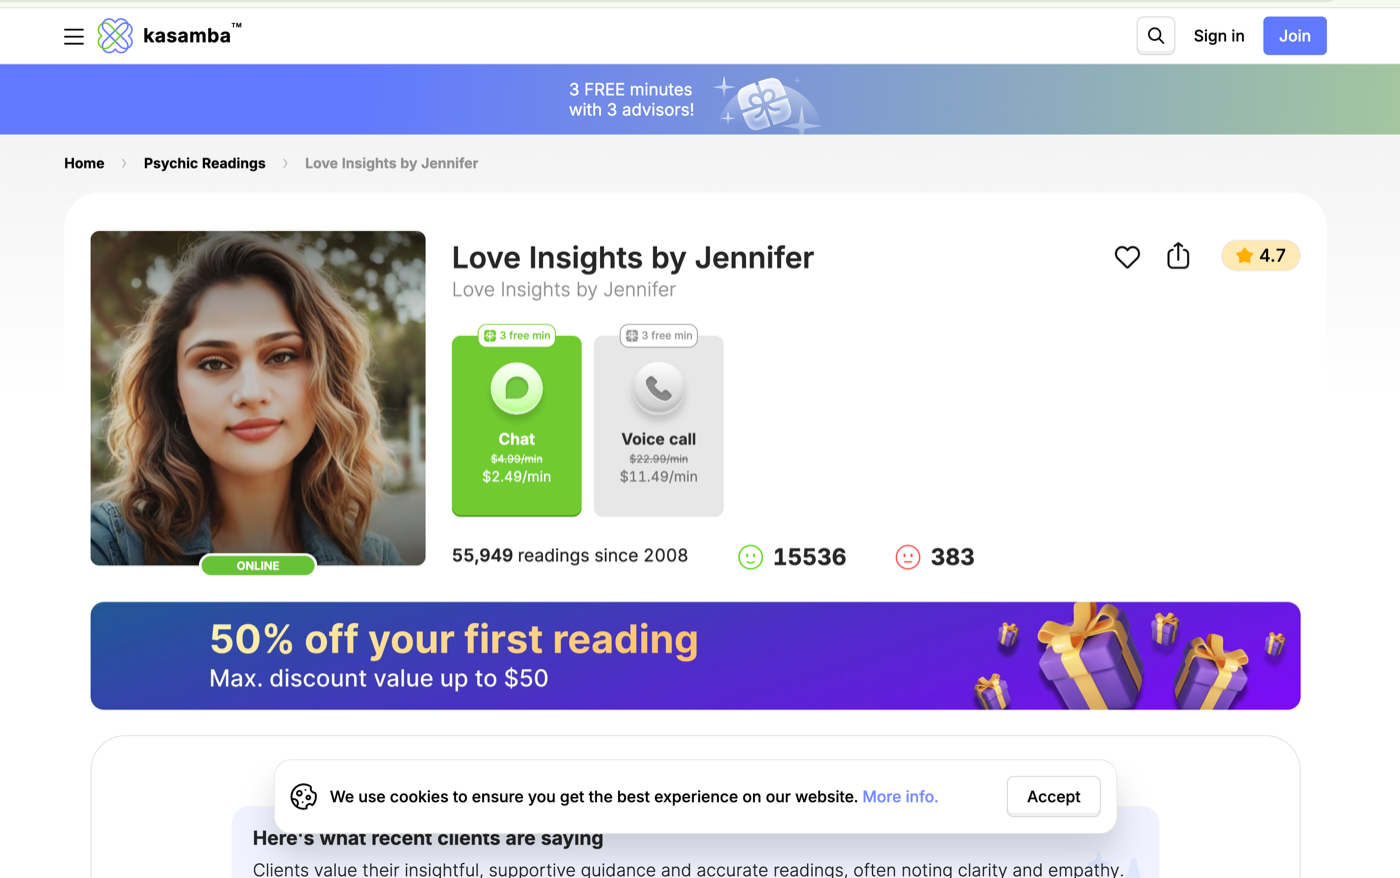Screen dimensions: 1400x878
Task: Click 3 free min tag above Voice call
Action: click(658, 336)
